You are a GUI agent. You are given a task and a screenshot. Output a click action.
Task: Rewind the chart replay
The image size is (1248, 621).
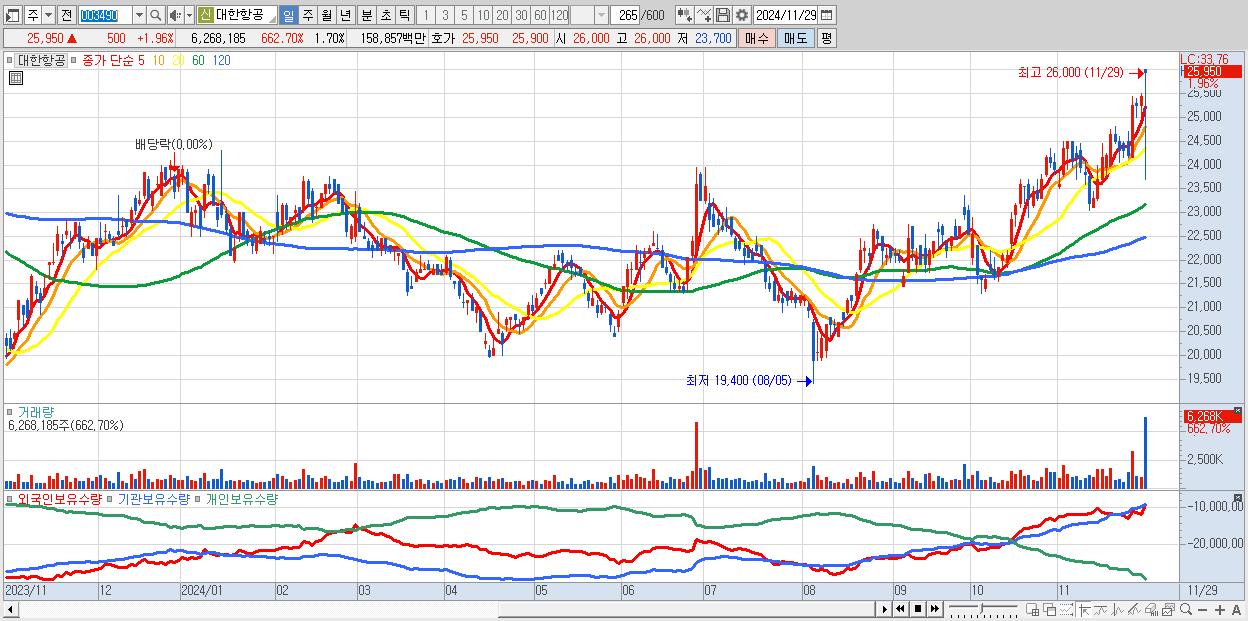[x=900, y=609]
